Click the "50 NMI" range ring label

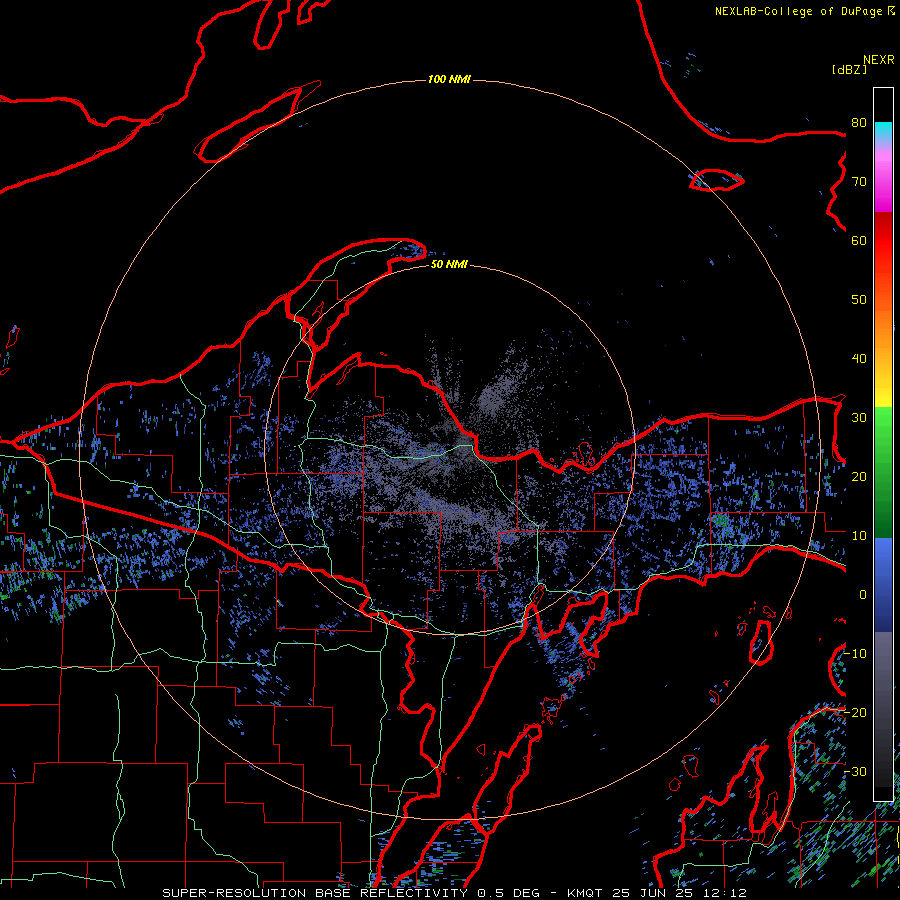(x=449, y=265)
